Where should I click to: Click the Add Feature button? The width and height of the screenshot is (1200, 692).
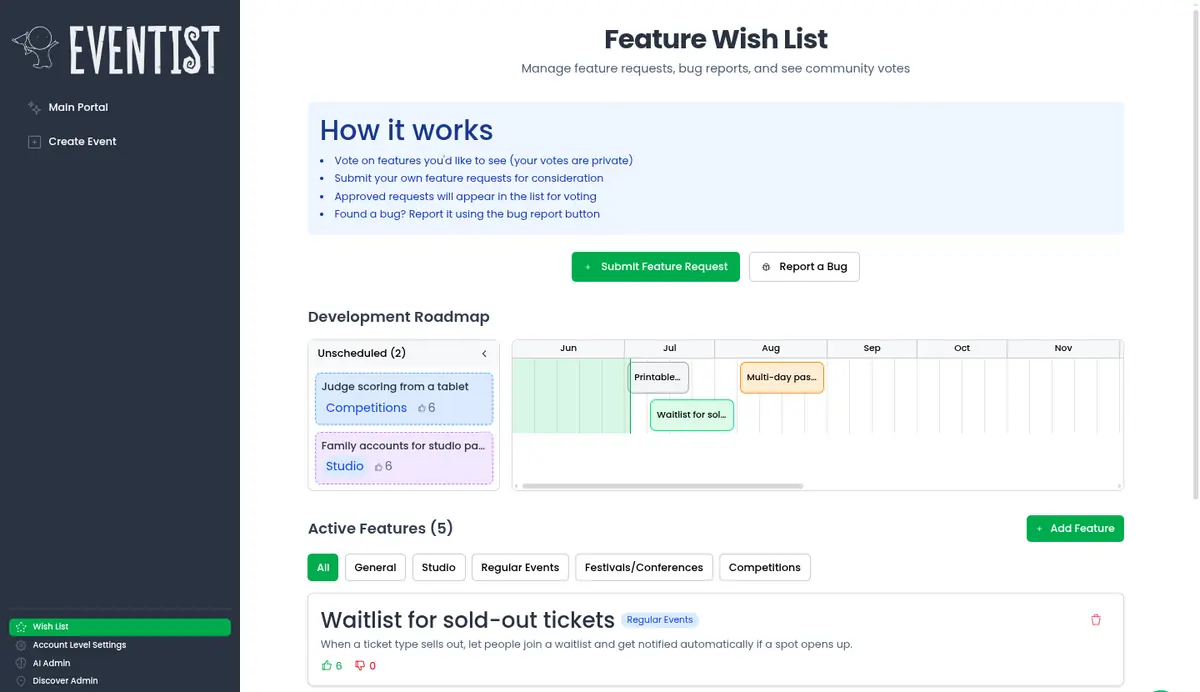(1075, 528)
